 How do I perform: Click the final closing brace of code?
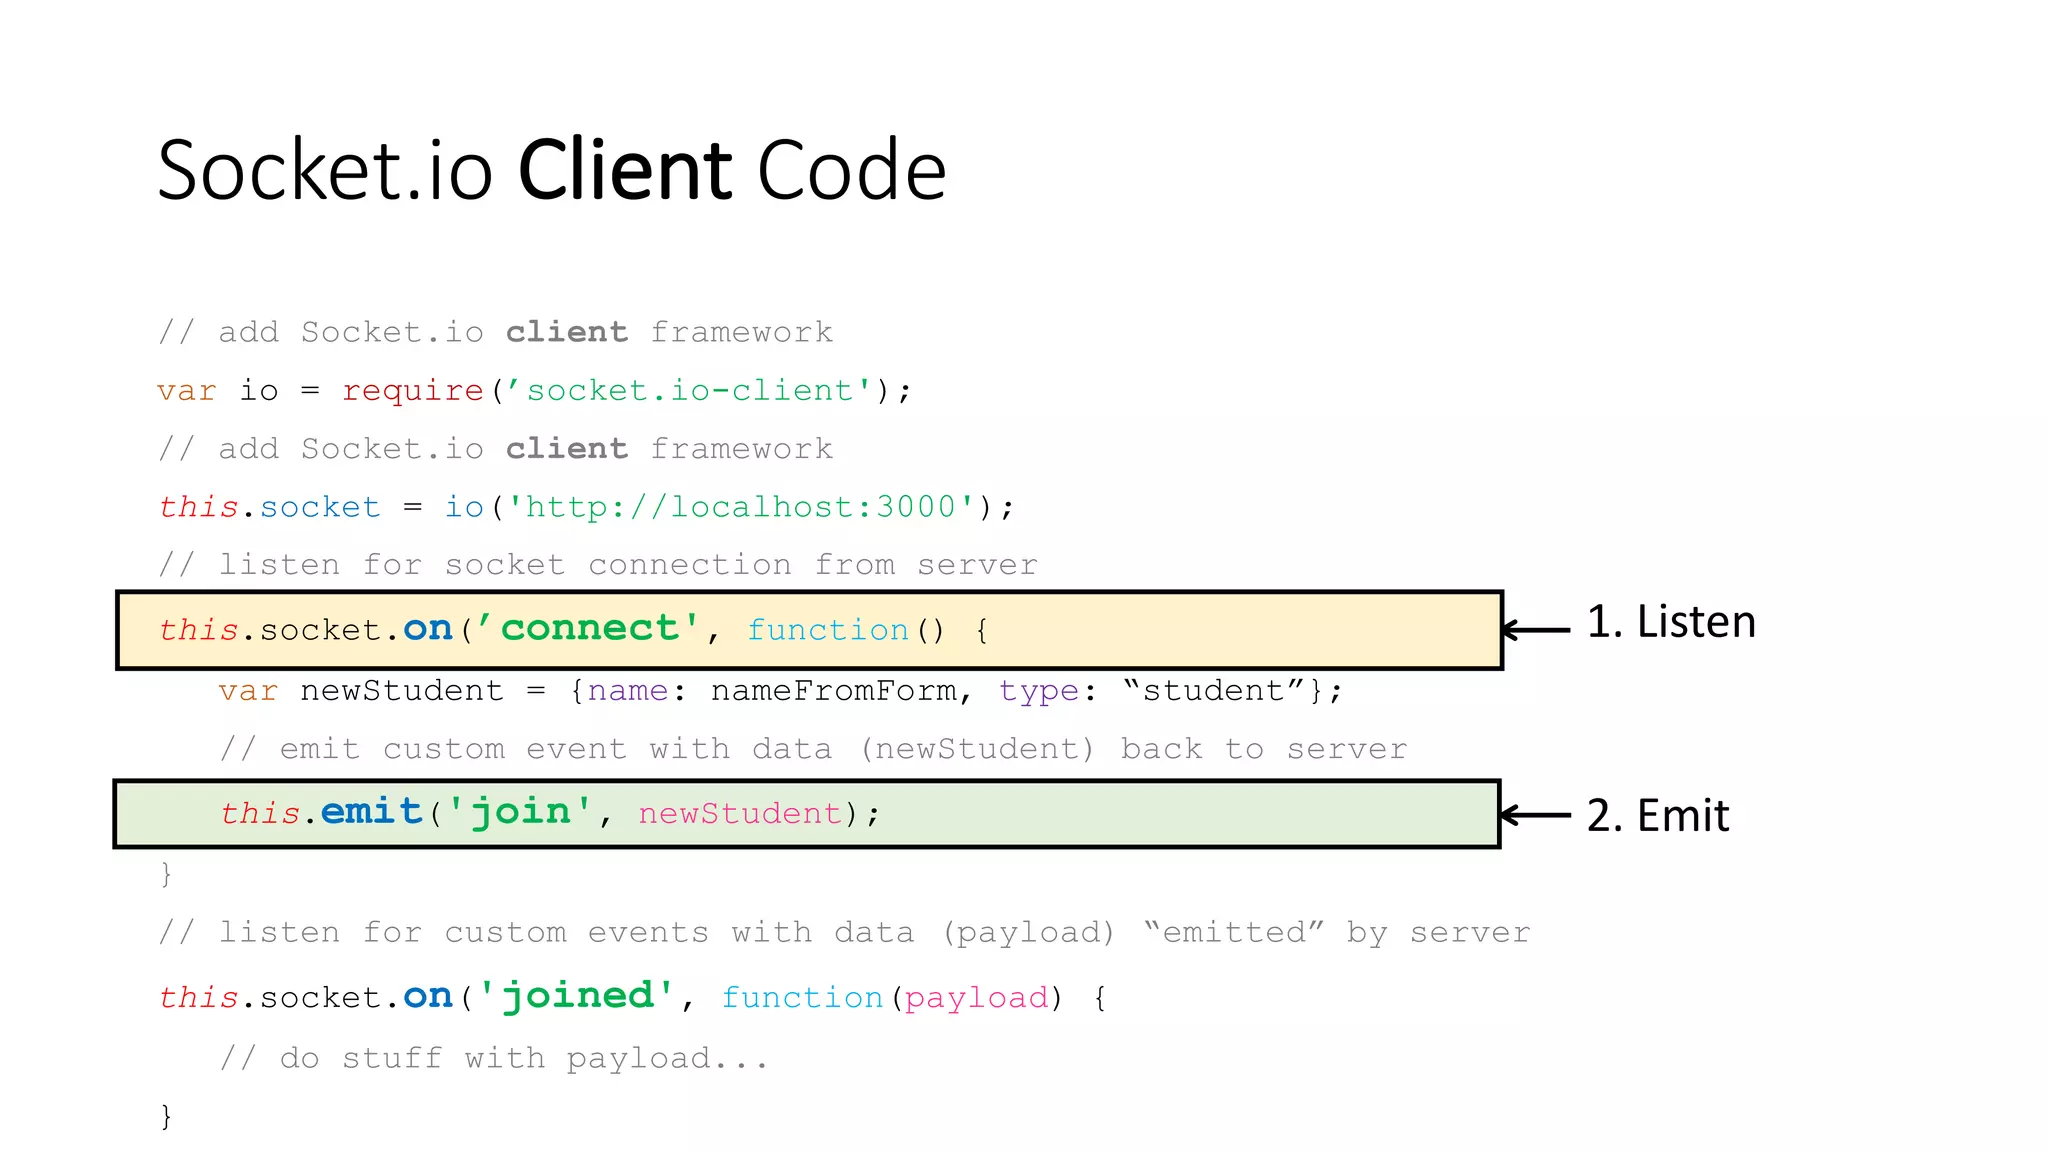point(166,1116)
